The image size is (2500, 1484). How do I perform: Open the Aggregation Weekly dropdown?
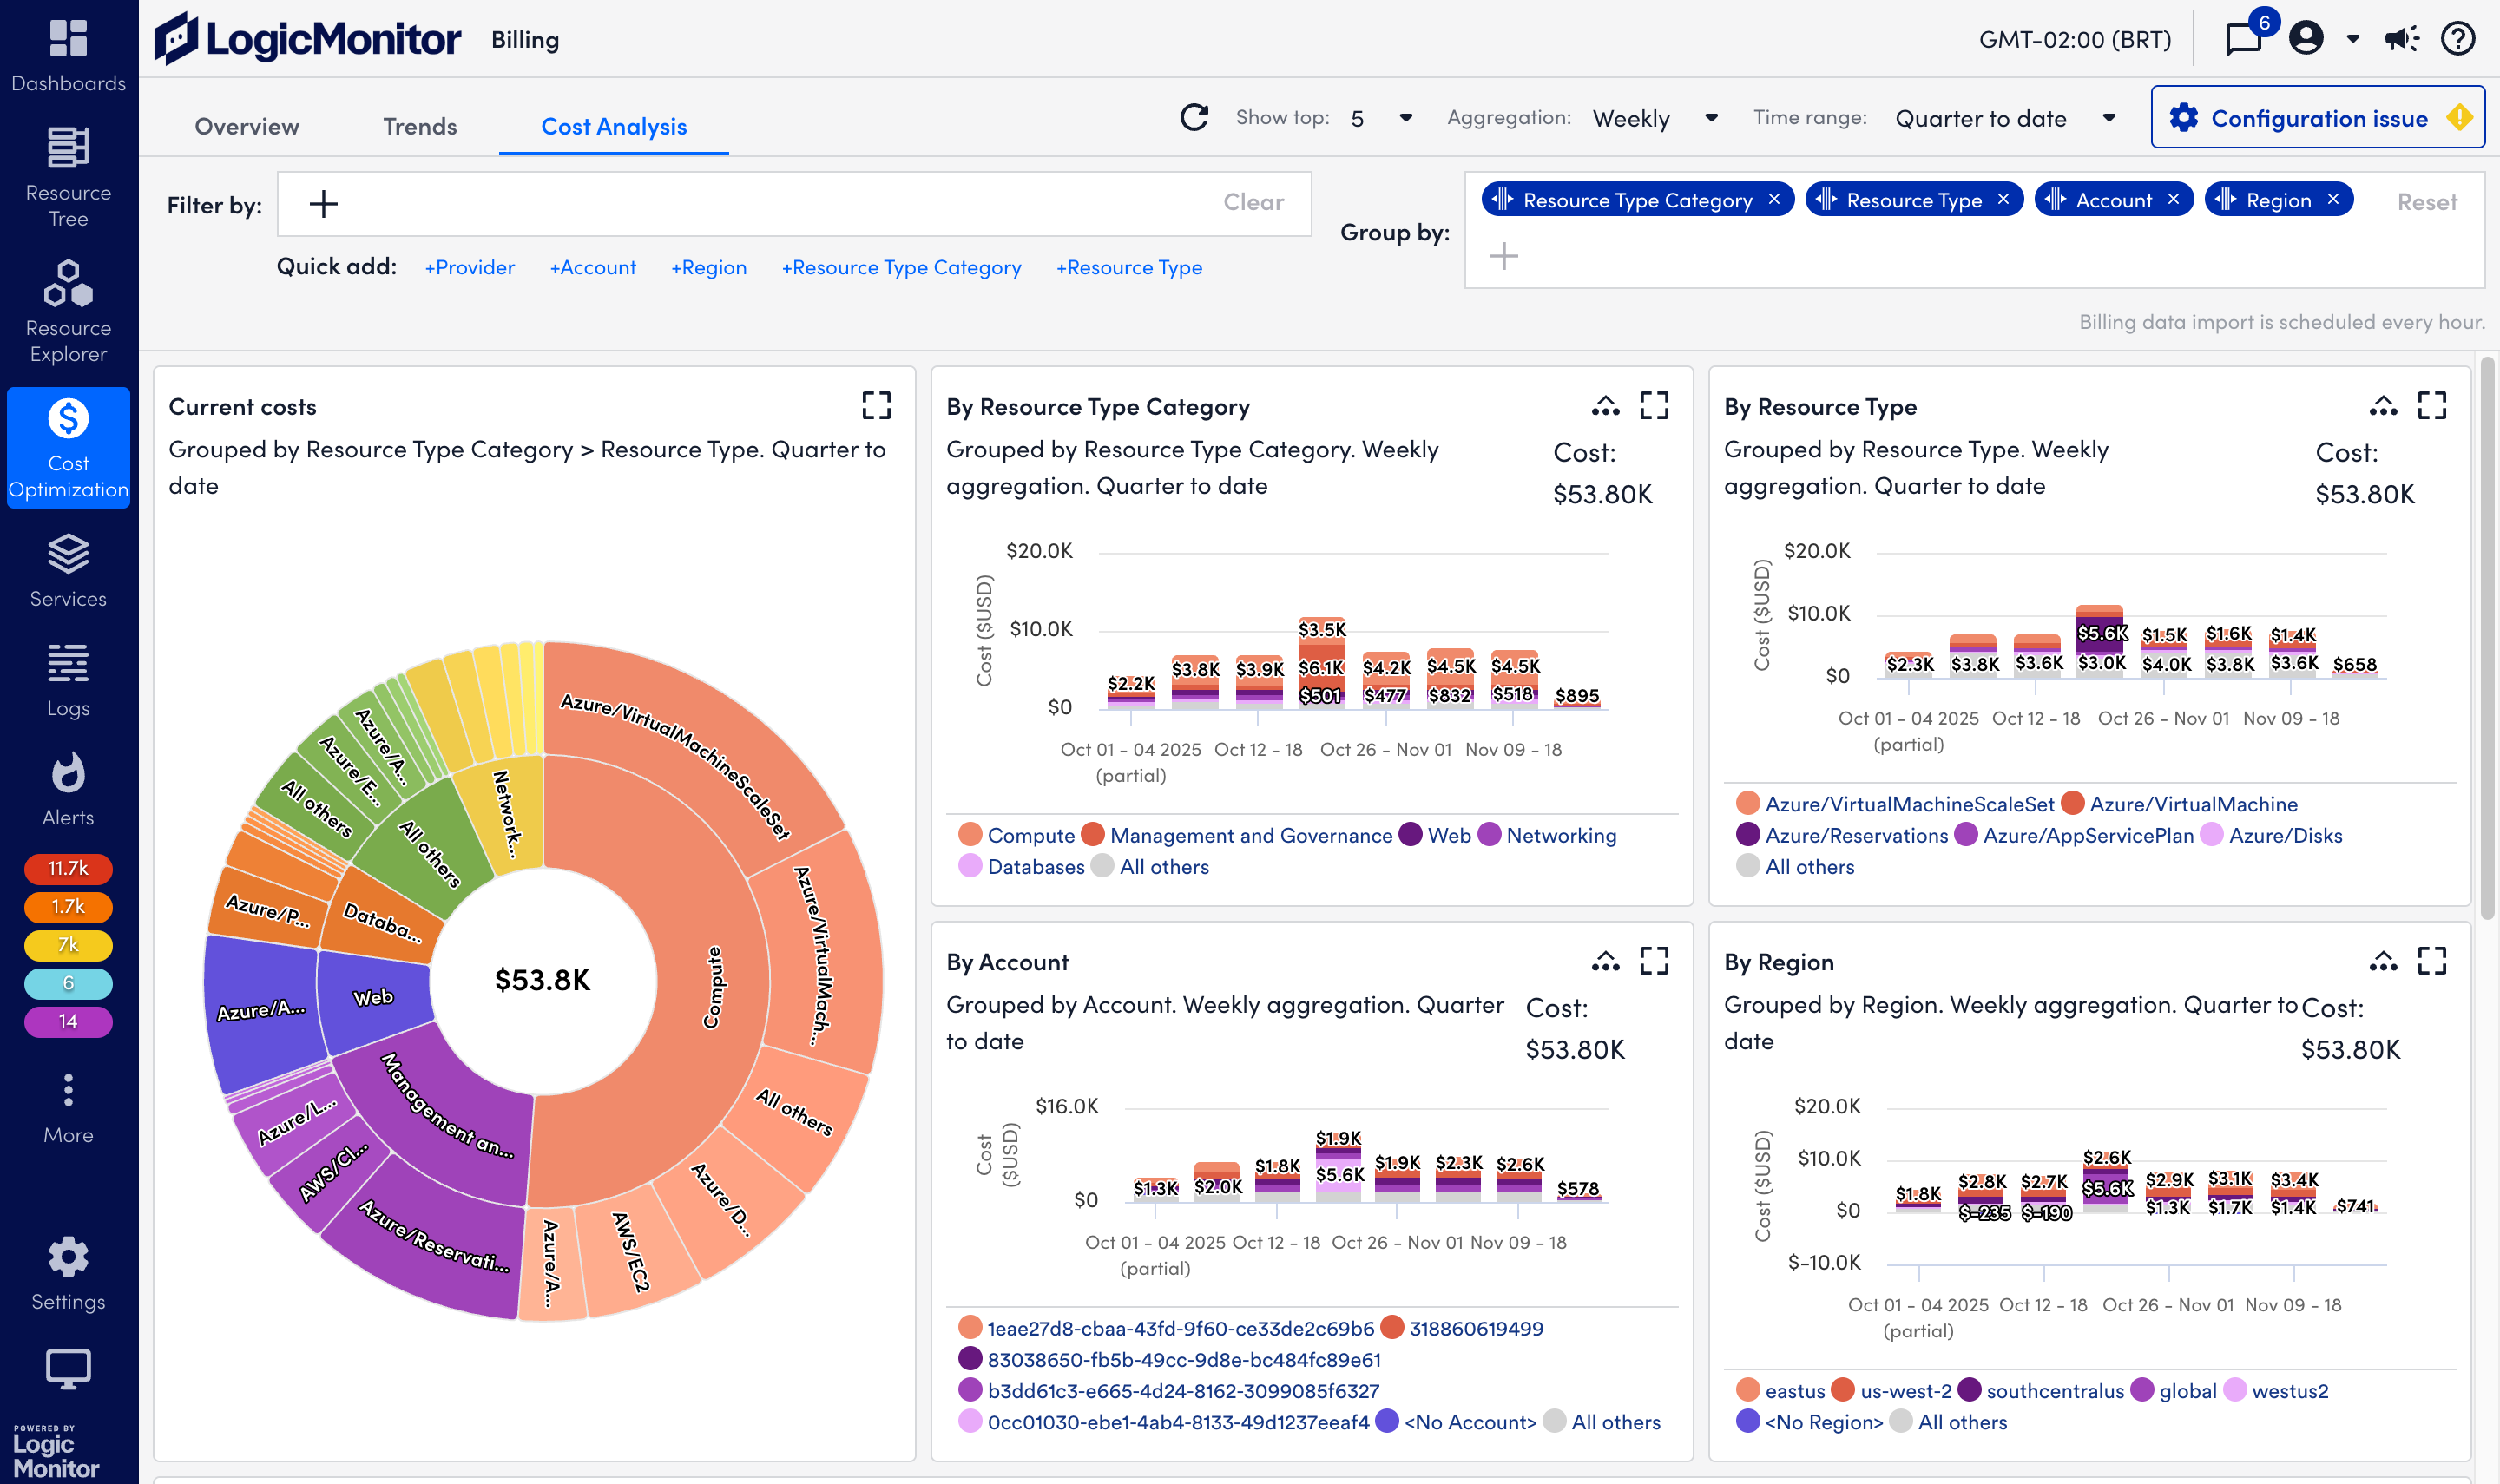point(1655,118)
